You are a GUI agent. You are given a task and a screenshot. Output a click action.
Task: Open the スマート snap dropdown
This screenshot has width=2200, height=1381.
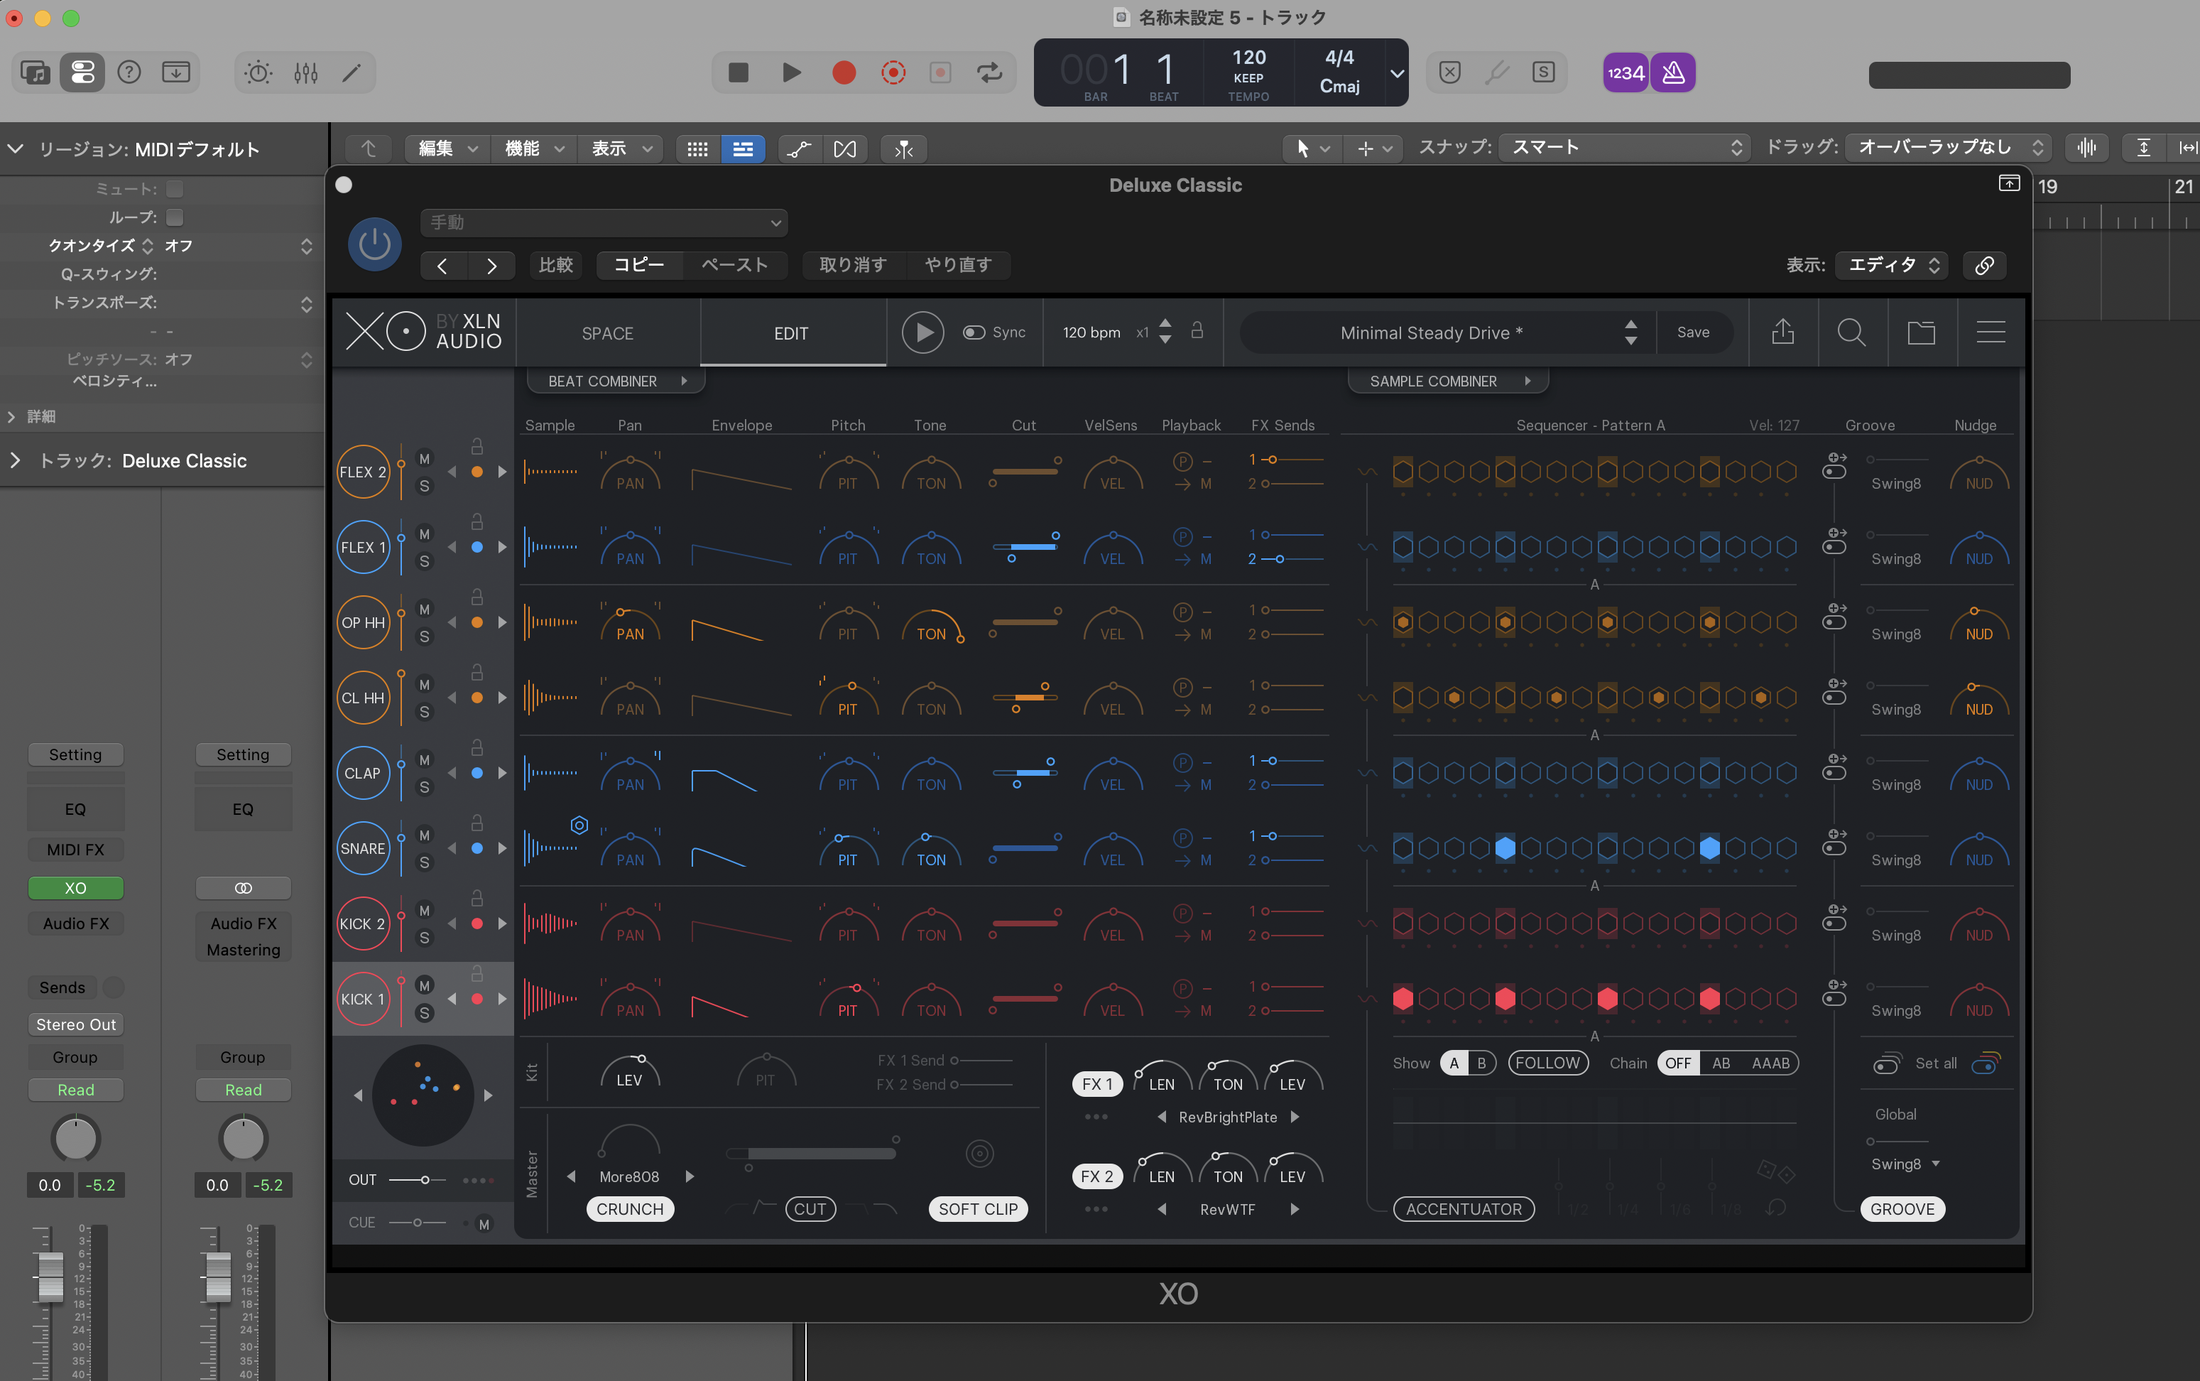1624,148
